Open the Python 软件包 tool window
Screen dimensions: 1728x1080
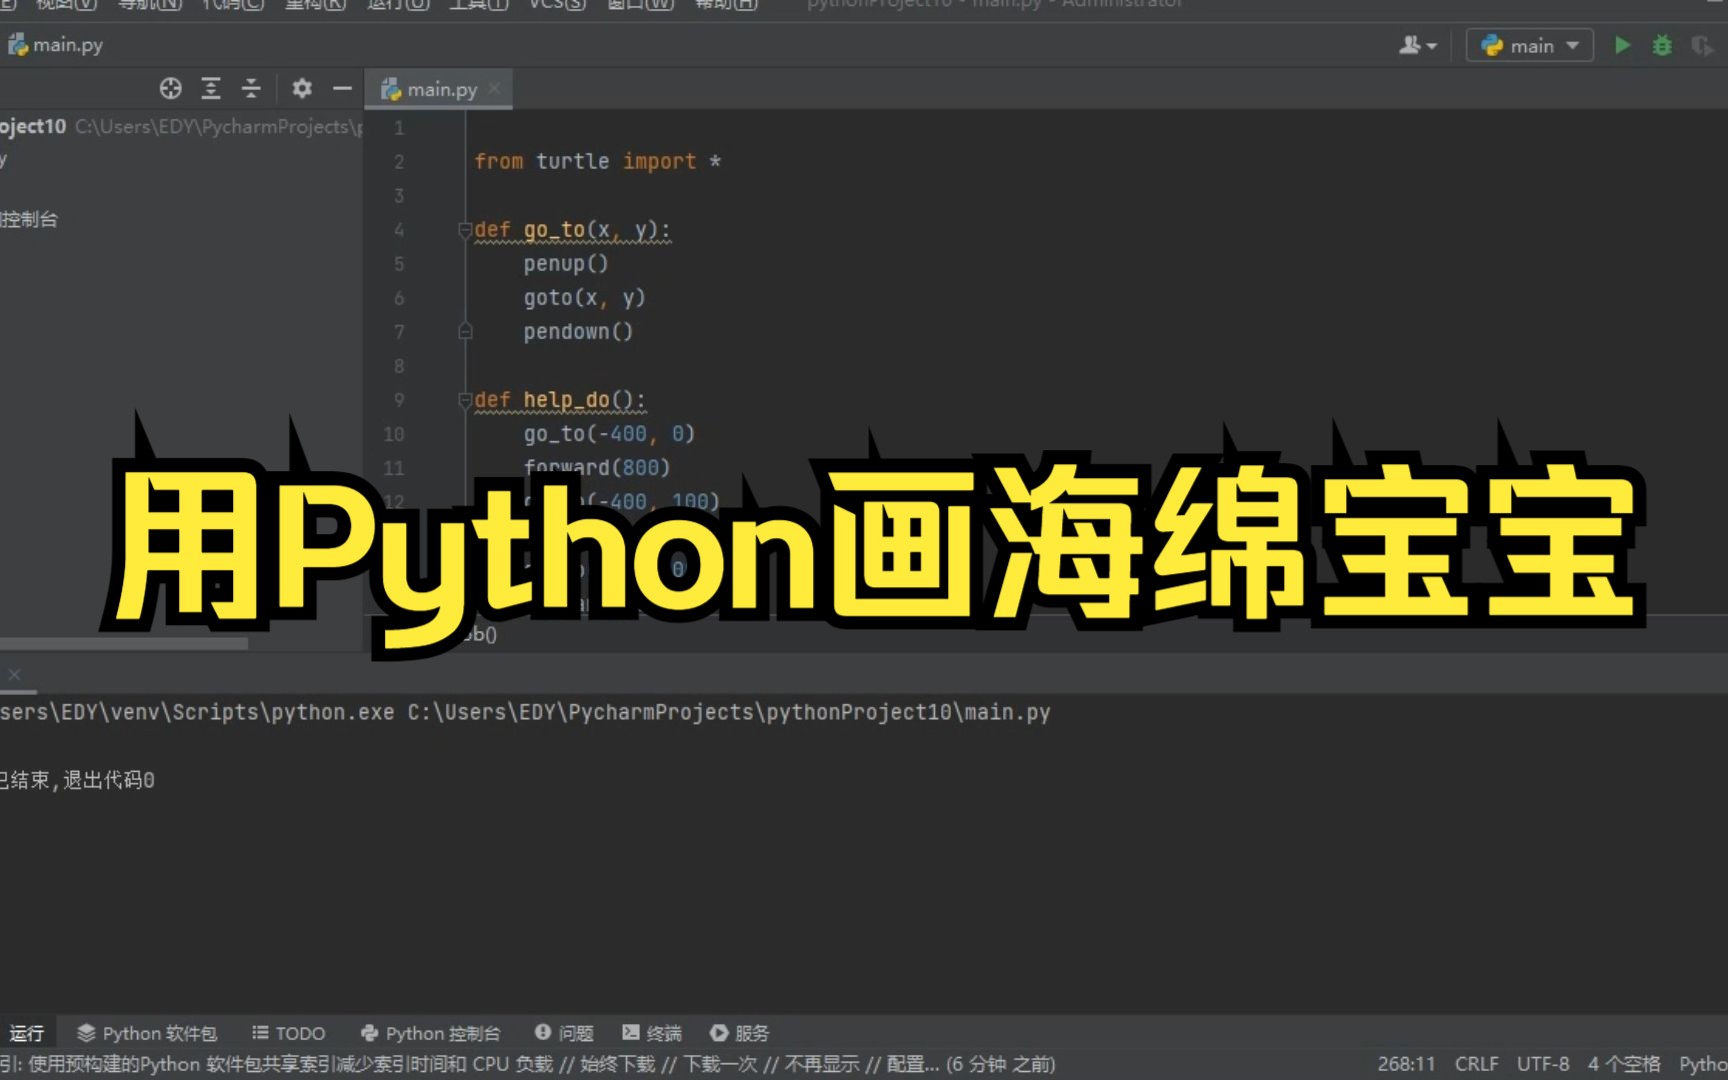(147, 1033)
